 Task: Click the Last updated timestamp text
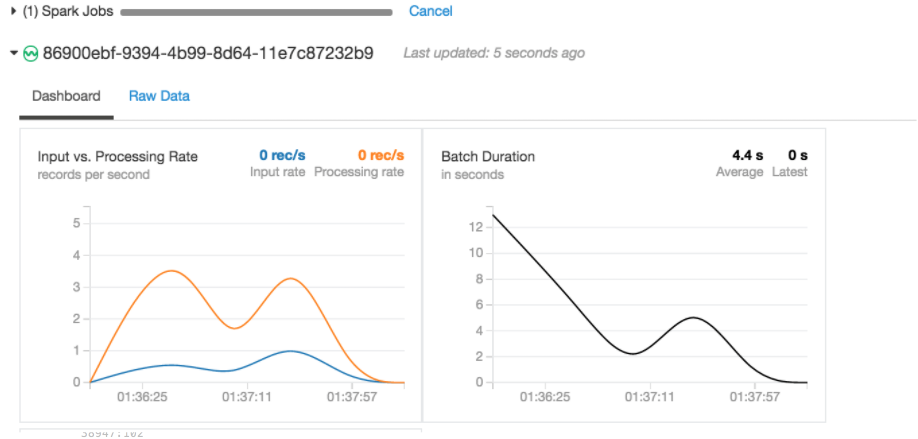point(494,53)
